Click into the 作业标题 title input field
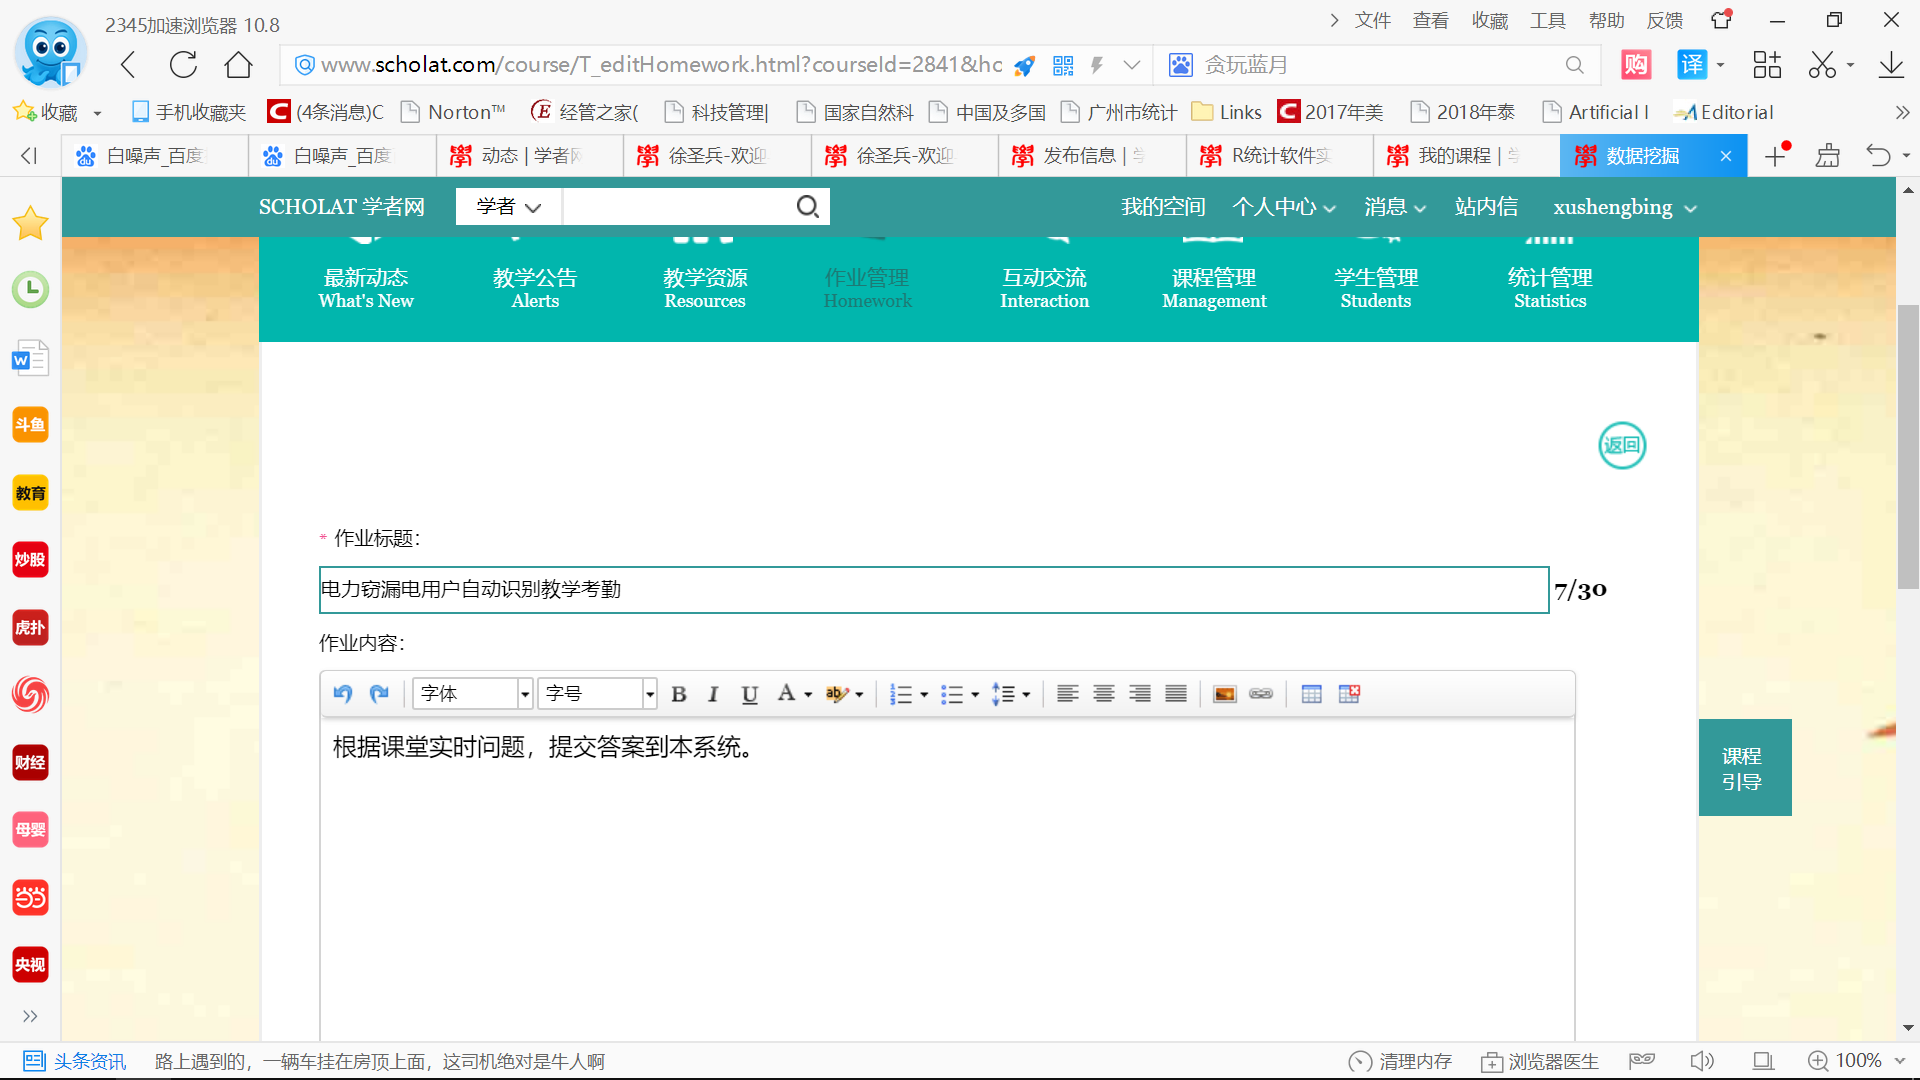Viewport: 1920px width, 1080px height. (933, 590)
